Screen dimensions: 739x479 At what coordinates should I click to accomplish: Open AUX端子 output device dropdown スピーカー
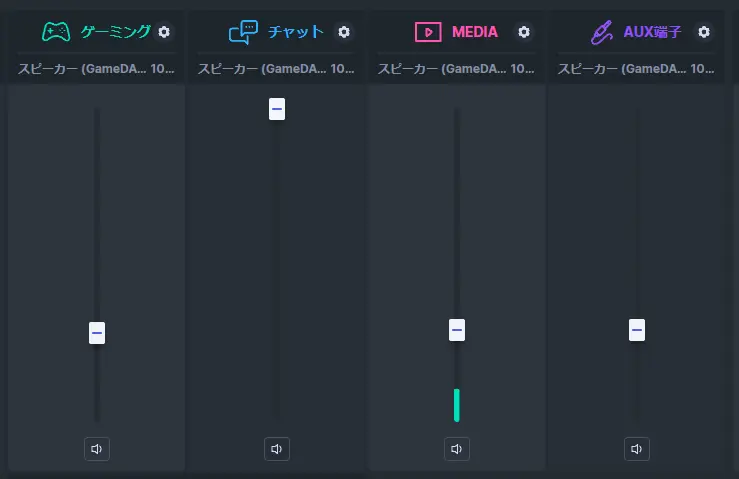tap(636, 69)
